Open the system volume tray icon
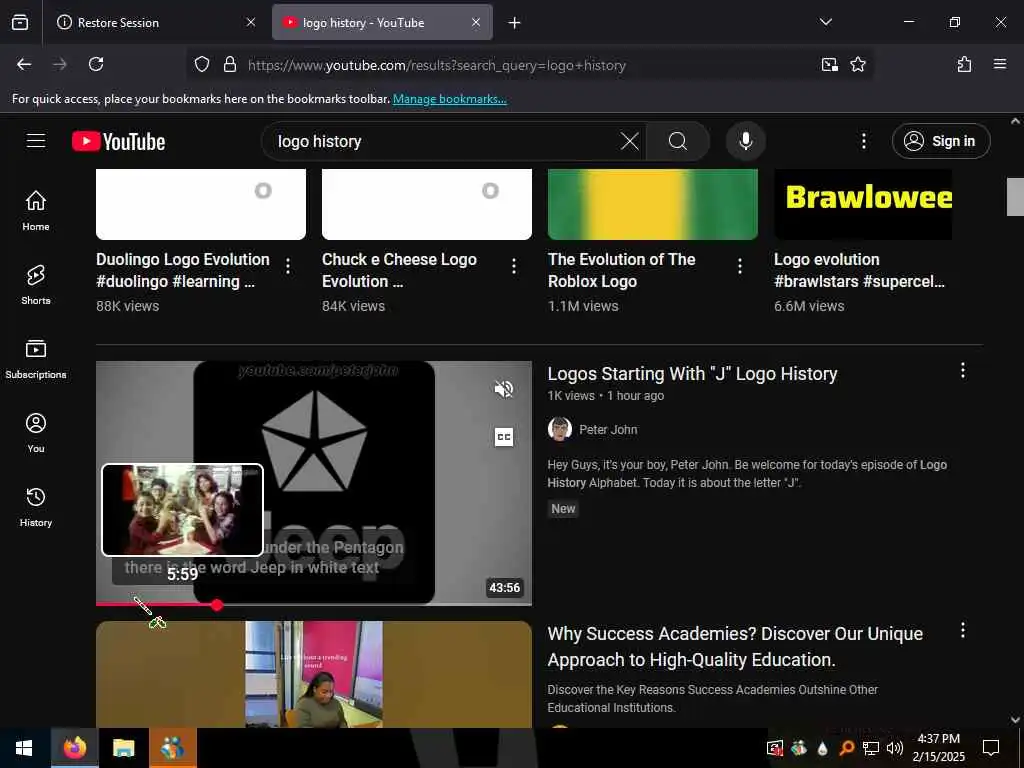Screen dimensions: 1024x768 tap(894, 748)
